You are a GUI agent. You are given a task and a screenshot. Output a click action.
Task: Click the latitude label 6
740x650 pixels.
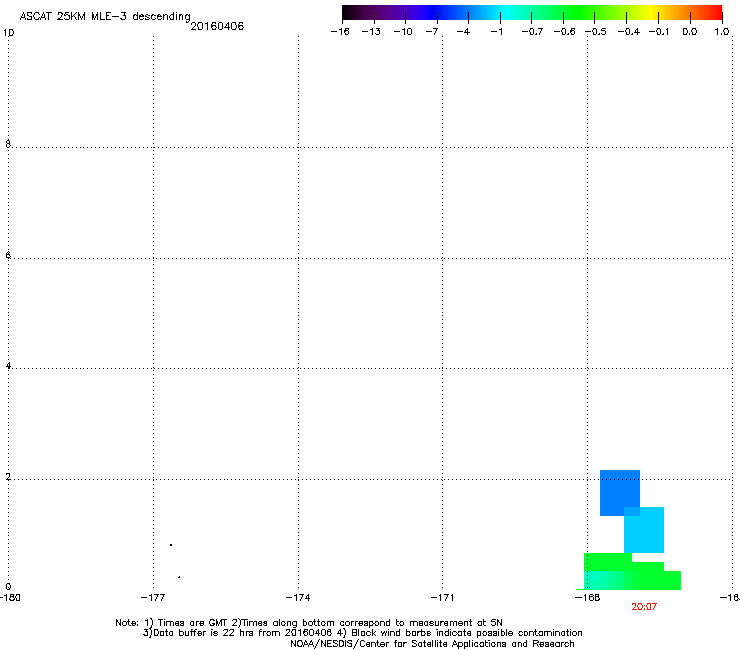[8, 255]
